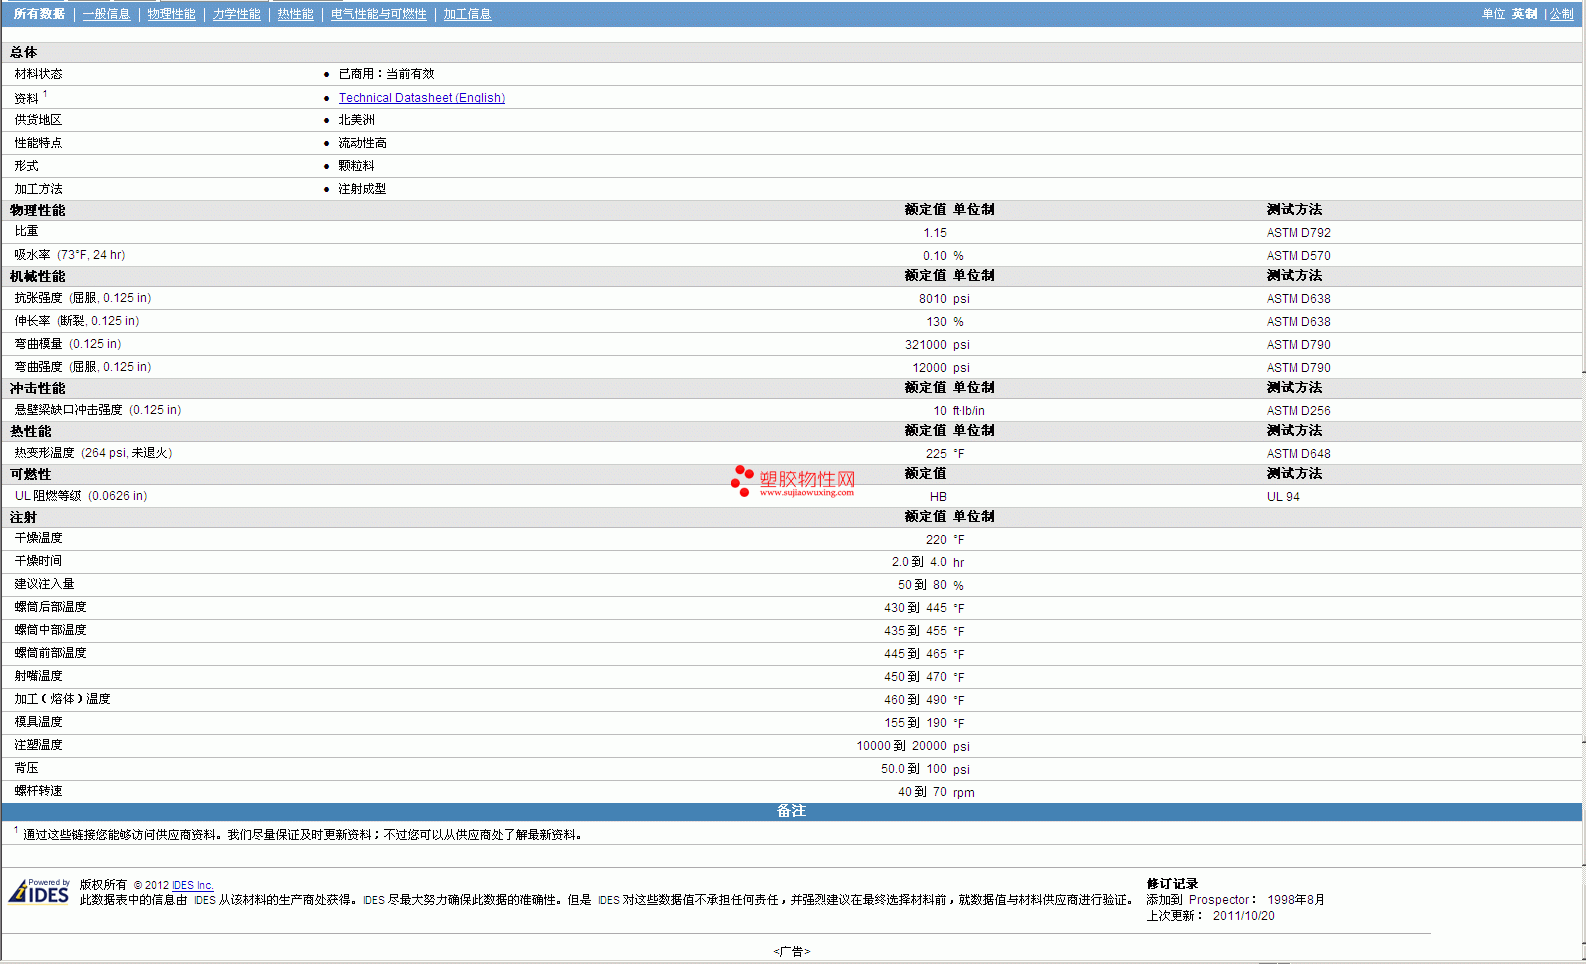Click the psi unit for 弯曲模量
1586x964 pixels.
[961, 345]
